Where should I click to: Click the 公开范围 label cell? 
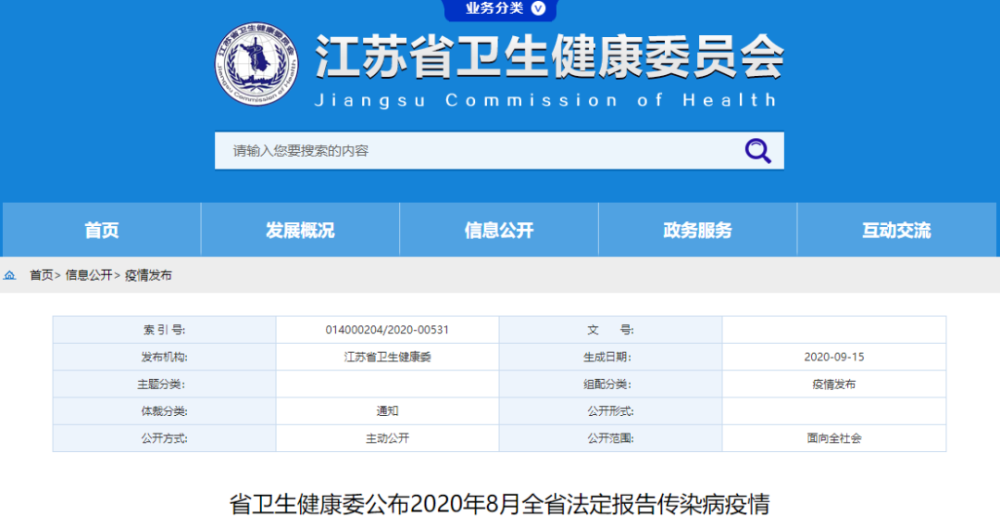point(610,438)
